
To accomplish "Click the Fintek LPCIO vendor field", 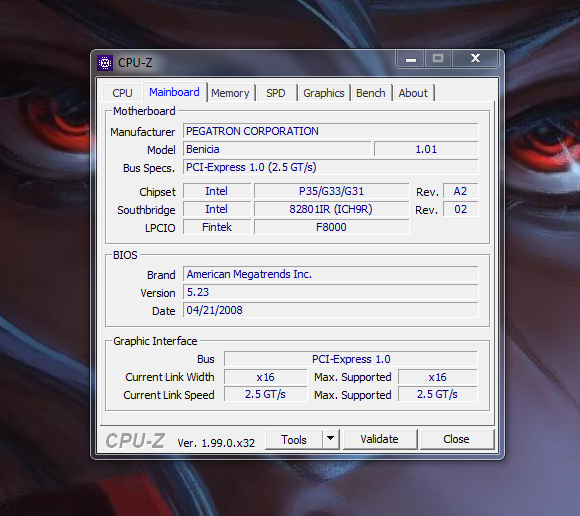I will pos(217,227).
